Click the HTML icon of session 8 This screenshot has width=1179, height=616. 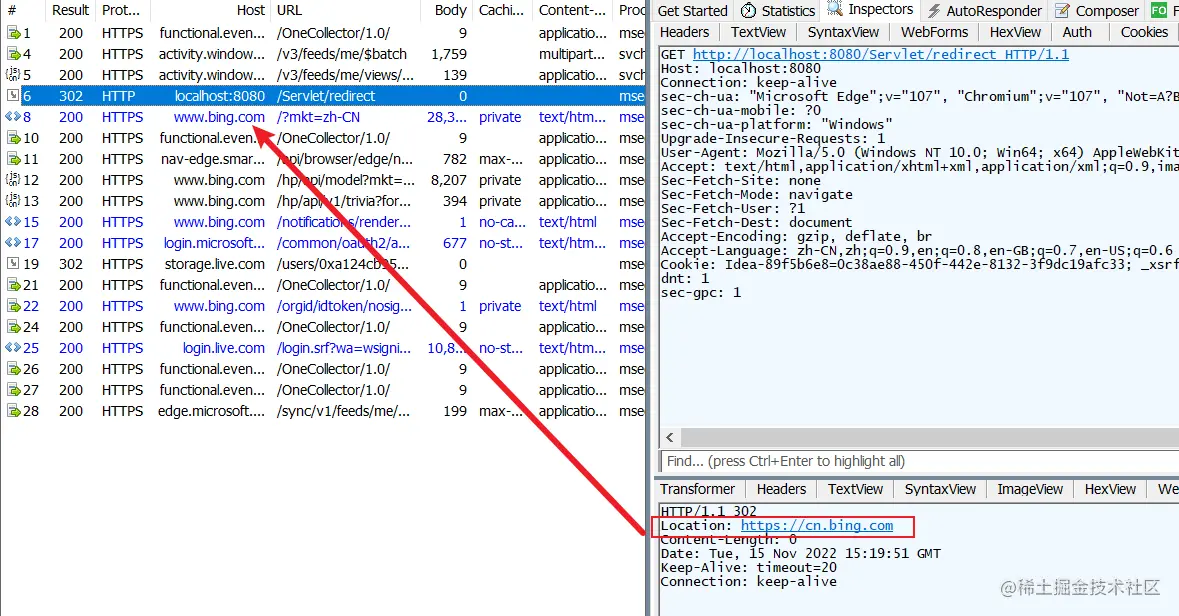point(14,117)
